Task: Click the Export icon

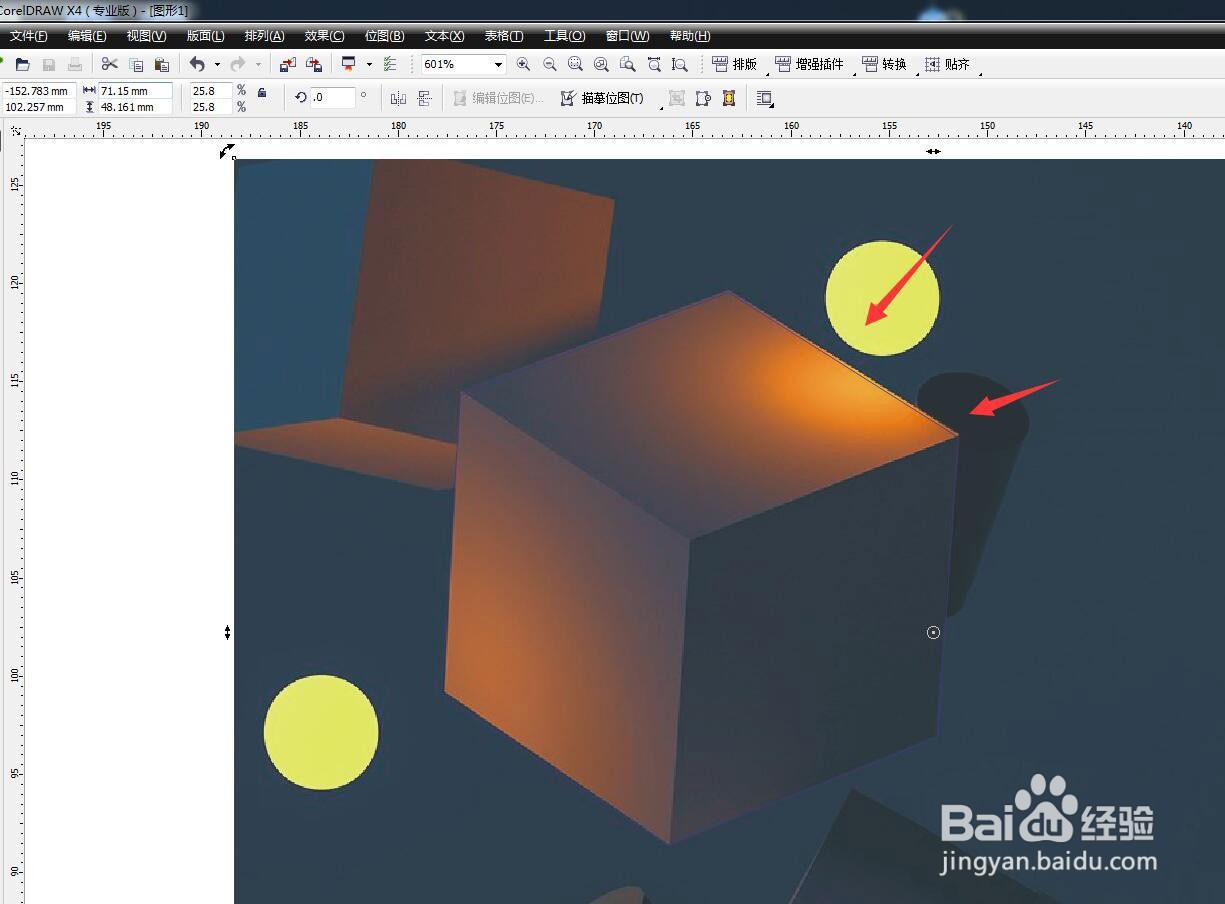Action: click(313, 64)
